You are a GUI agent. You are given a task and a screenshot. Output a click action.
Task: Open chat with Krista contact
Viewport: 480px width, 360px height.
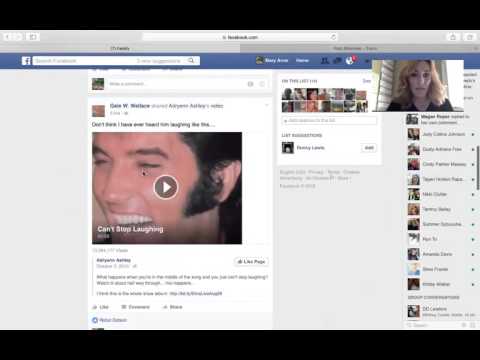tap(441, 284)
